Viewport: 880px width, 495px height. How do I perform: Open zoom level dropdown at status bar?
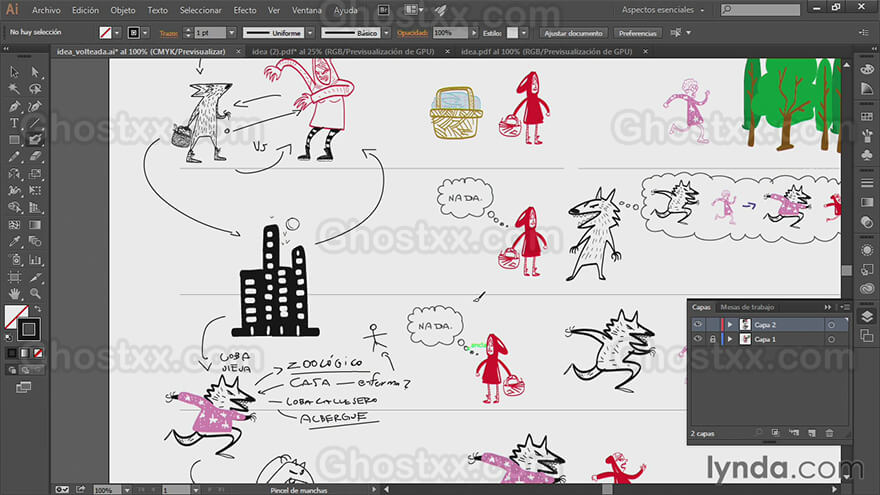[x=127, y=490]
